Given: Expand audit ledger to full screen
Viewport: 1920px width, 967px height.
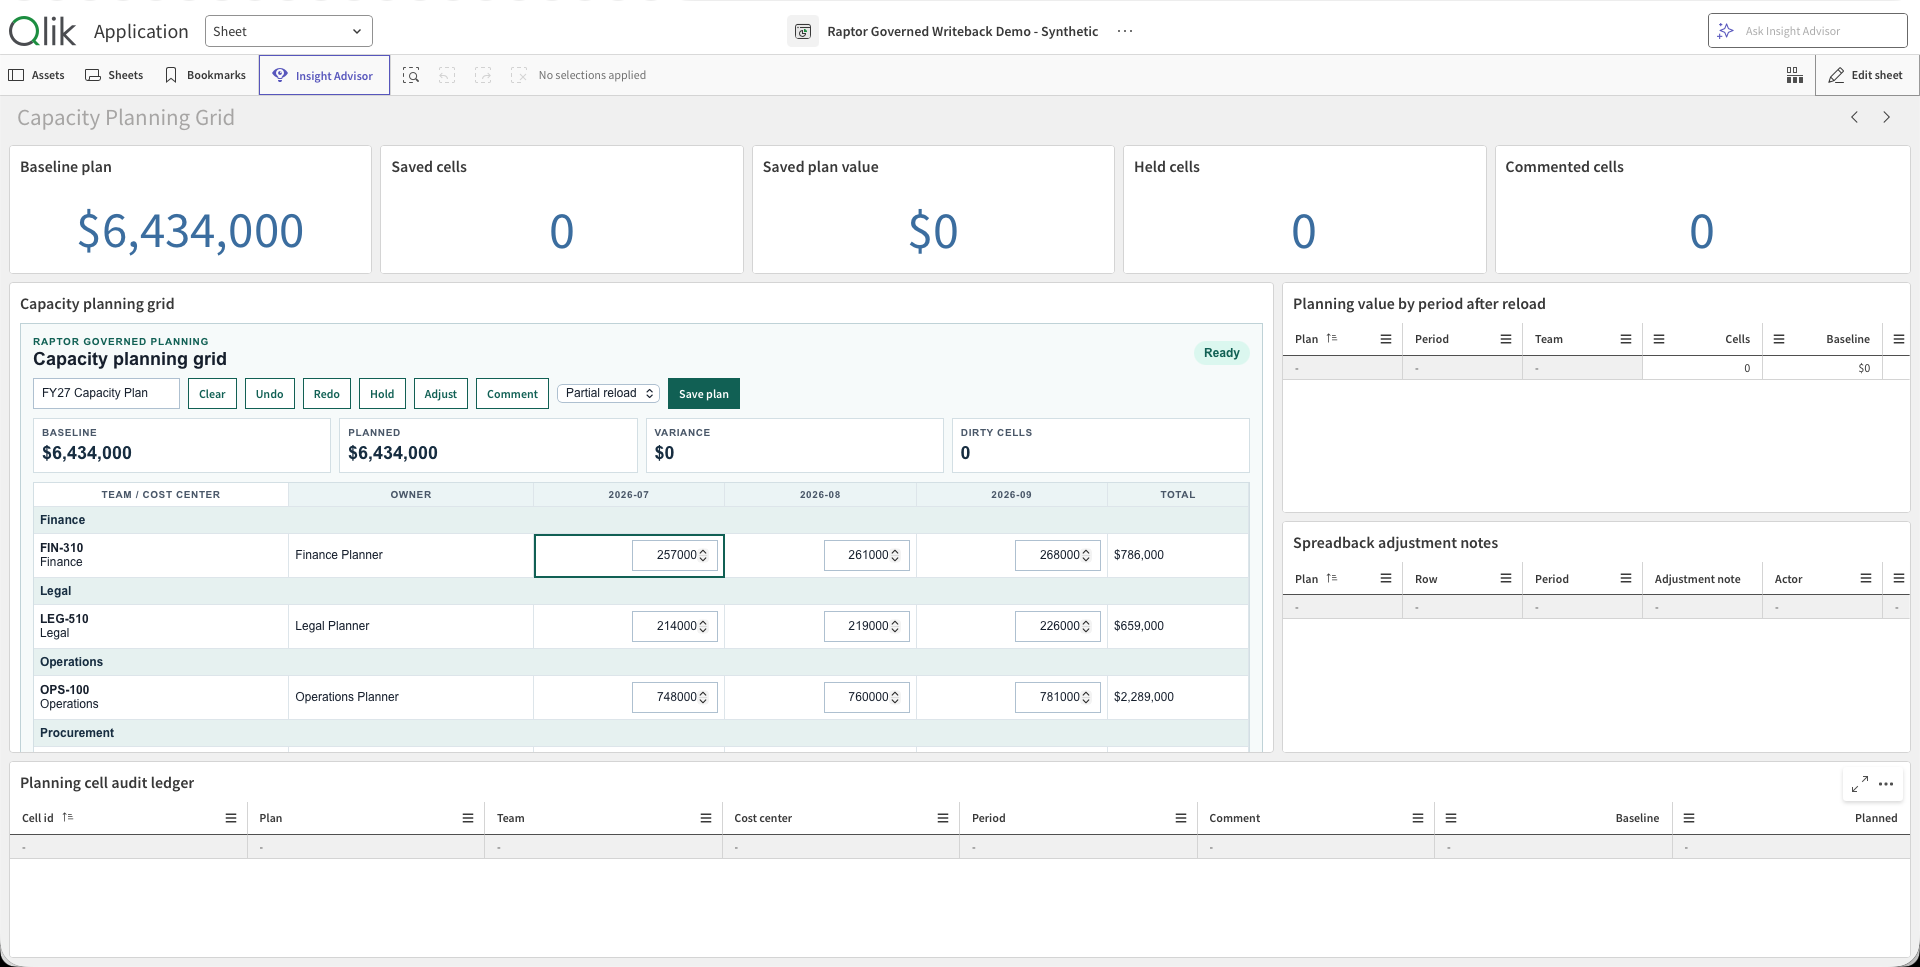Looking at the screenshot, I should [x=1860, y=784].
